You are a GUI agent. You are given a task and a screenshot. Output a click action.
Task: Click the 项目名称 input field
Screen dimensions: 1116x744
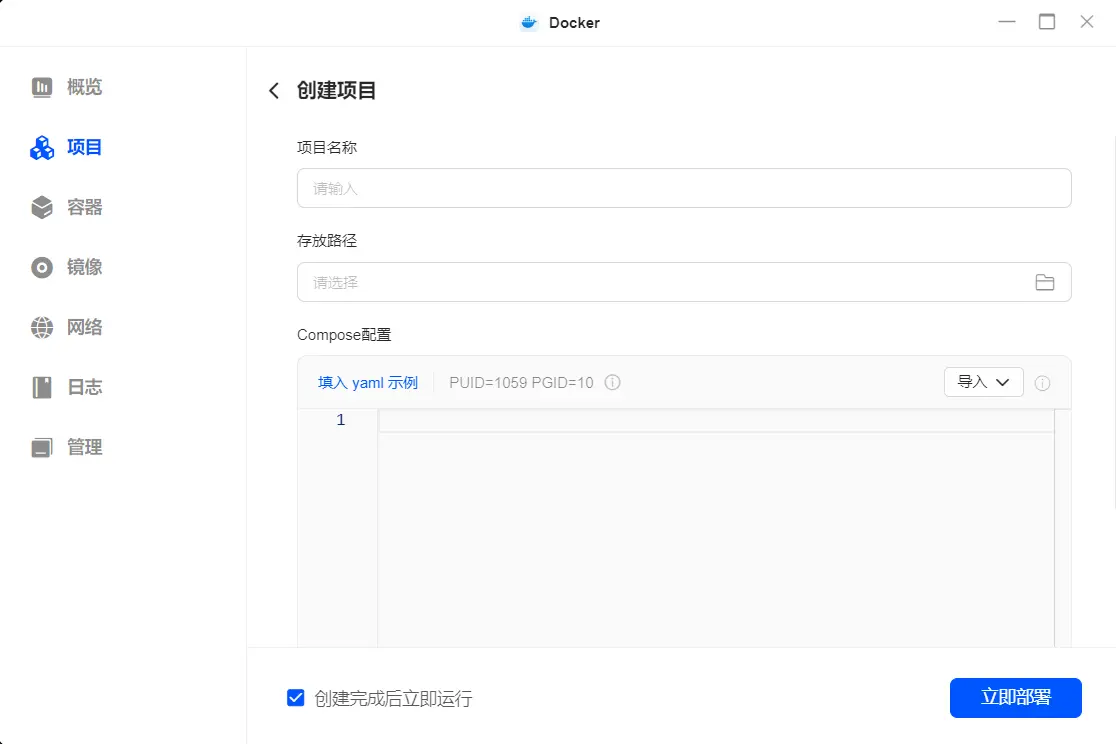pyautogui.click(x=683, y=188)
